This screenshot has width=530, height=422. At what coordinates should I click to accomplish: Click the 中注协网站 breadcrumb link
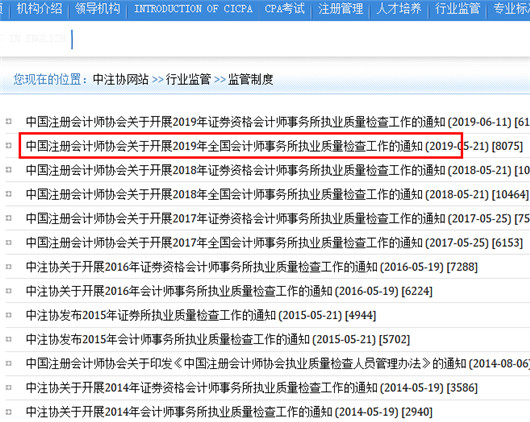[121, 79]
